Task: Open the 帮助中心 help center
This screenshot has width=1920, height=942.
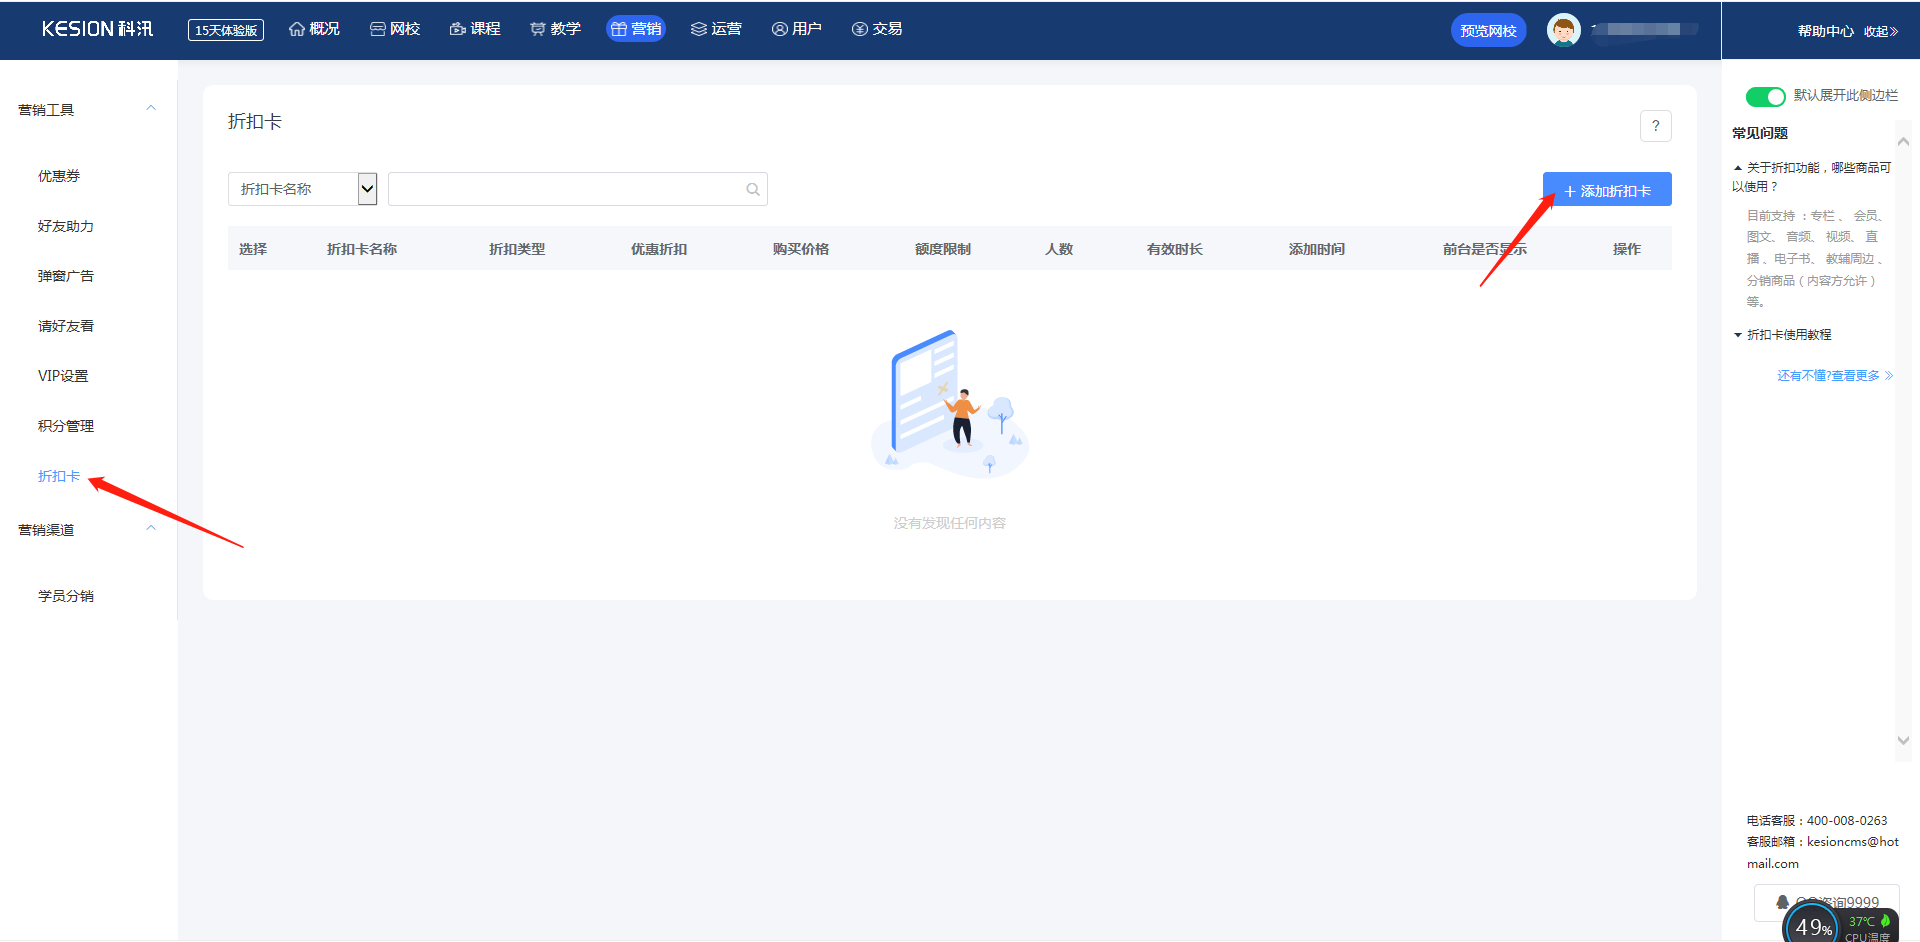Action: [x=1825, y=31]
